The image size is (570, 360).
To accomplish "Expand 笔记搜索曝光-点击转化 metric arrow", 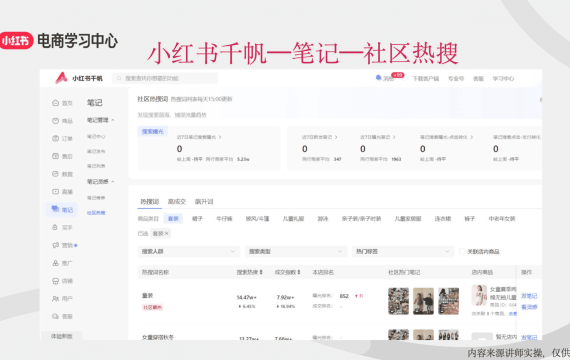I will click(471, 137).
